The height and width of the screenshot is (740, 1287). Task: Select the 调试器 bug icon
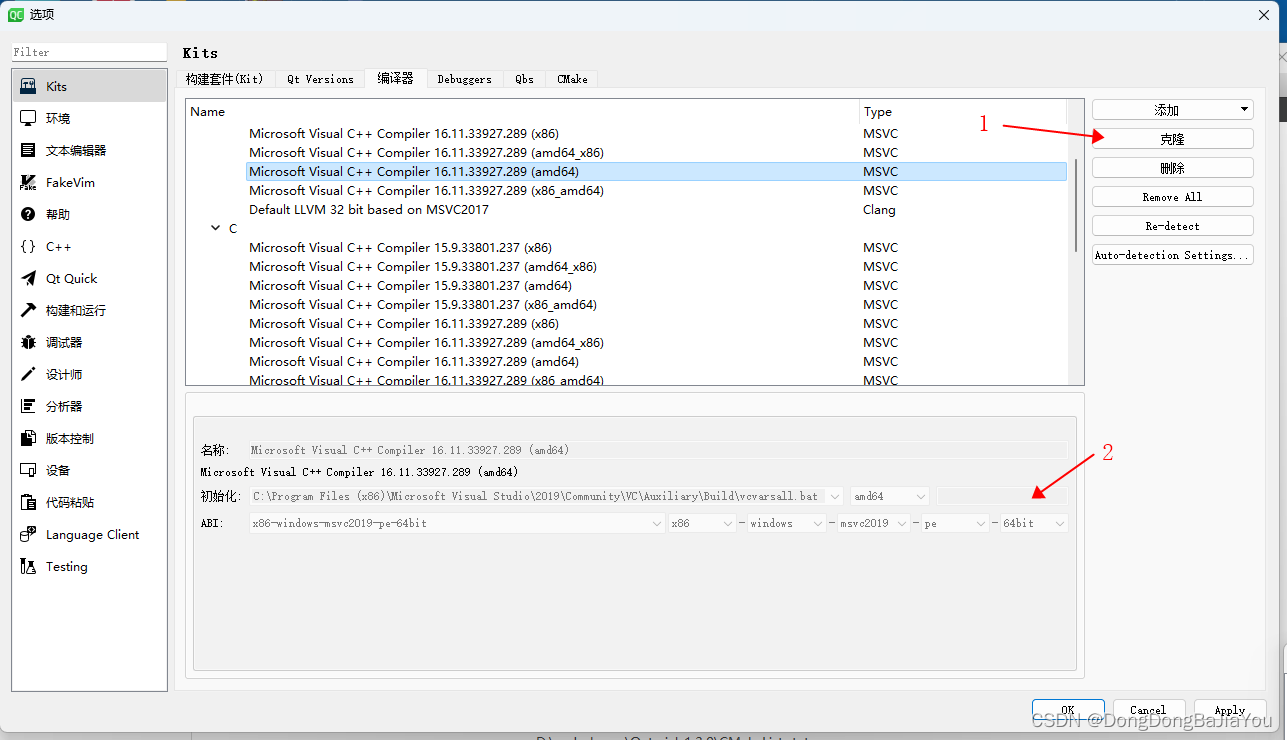[x=28, y=343]
